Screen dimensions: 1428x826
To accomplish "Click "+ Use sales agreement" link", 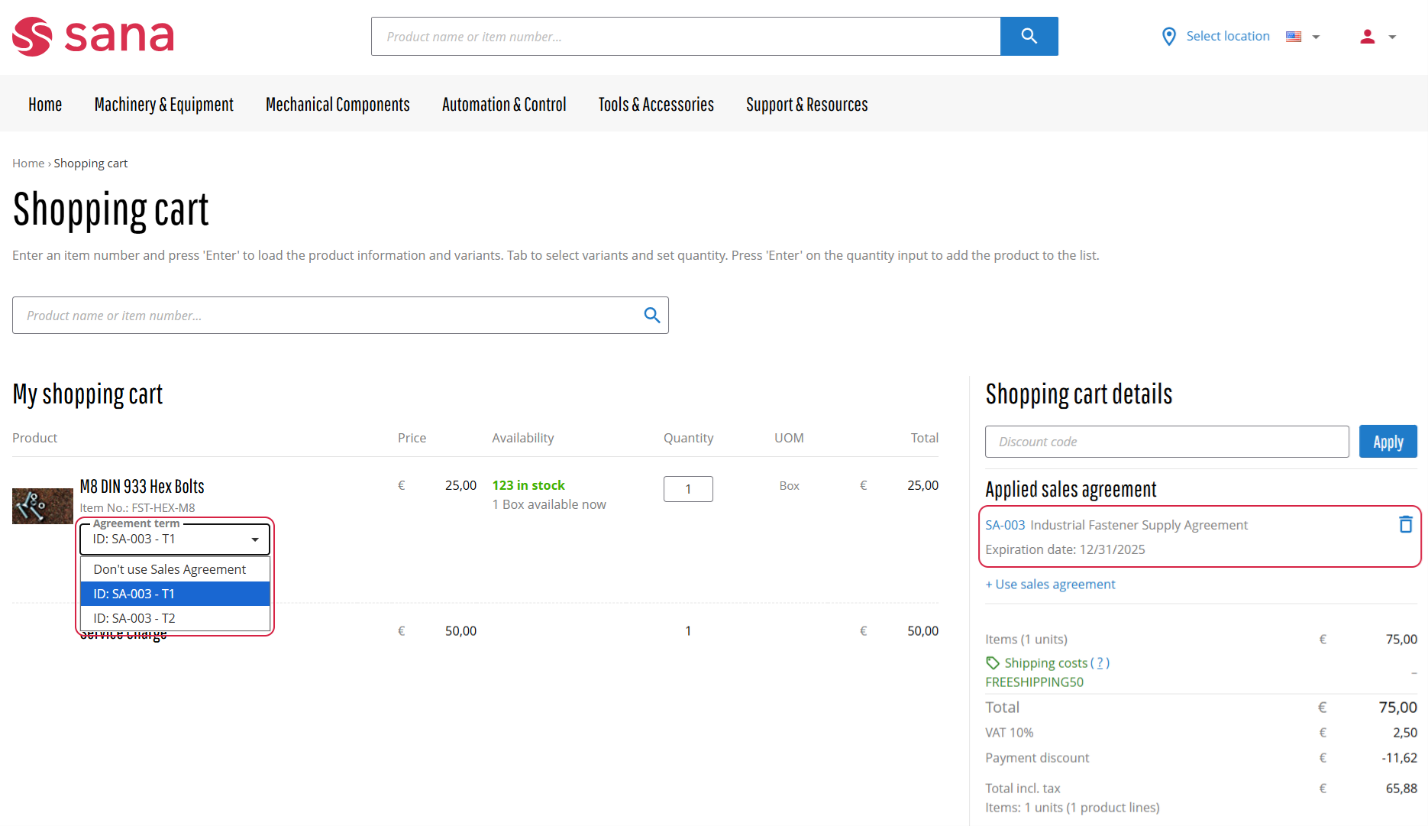I will (x=1050, y=584).
